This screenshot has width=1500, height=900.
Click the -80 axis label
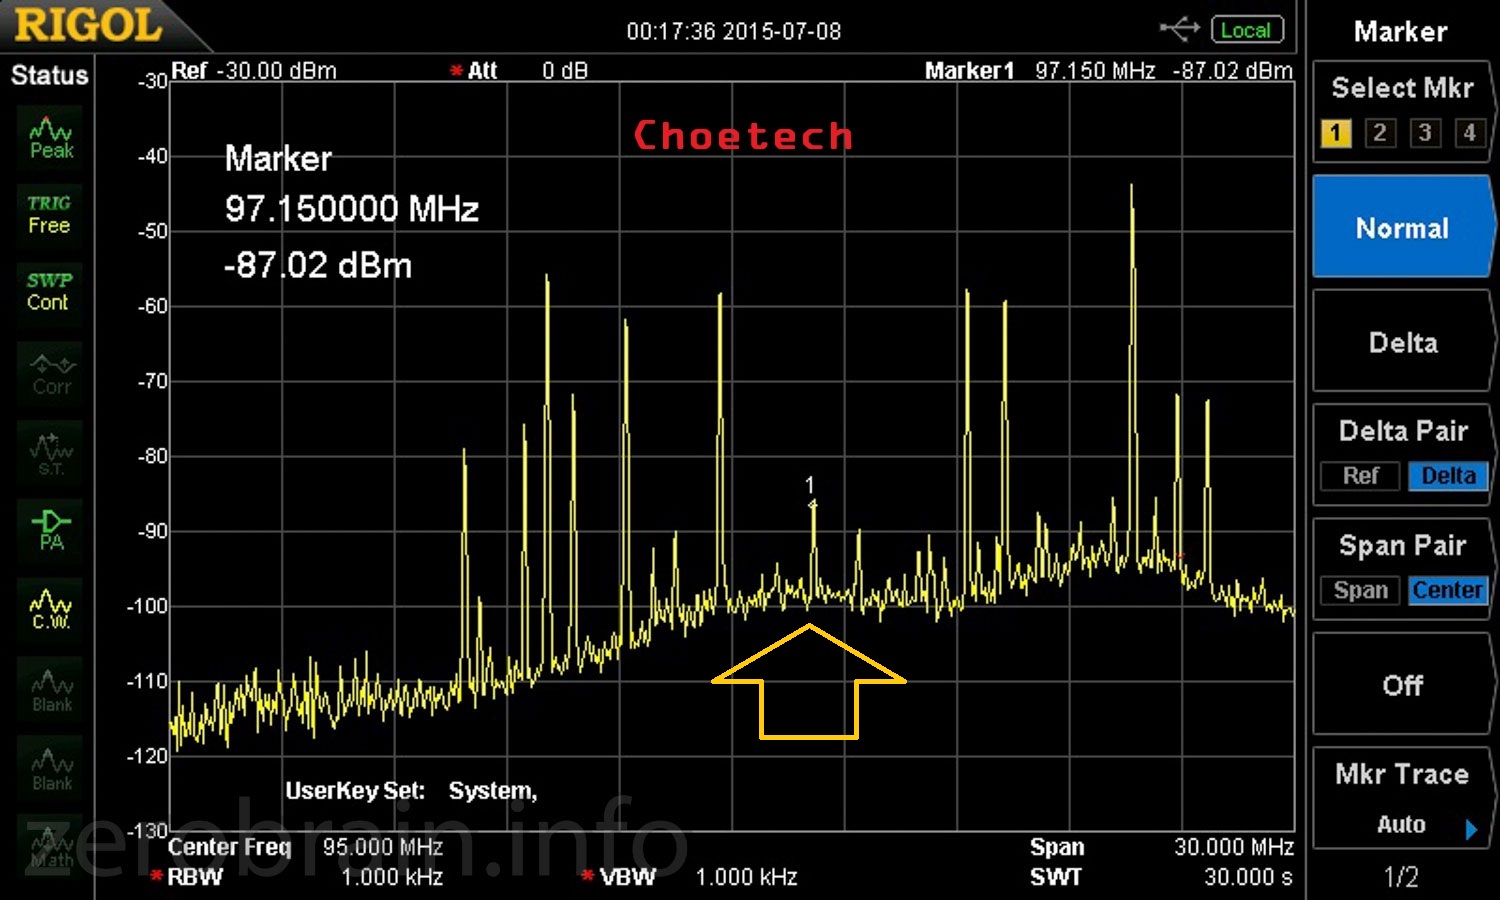[152, 456]
